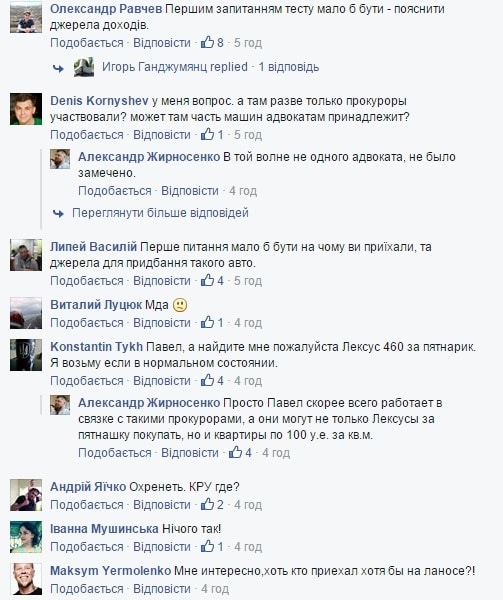Click reply arrow icon beside Игорь Ганджумянц replied
Viewport: 503px width, 600px height.
(58, 68)
